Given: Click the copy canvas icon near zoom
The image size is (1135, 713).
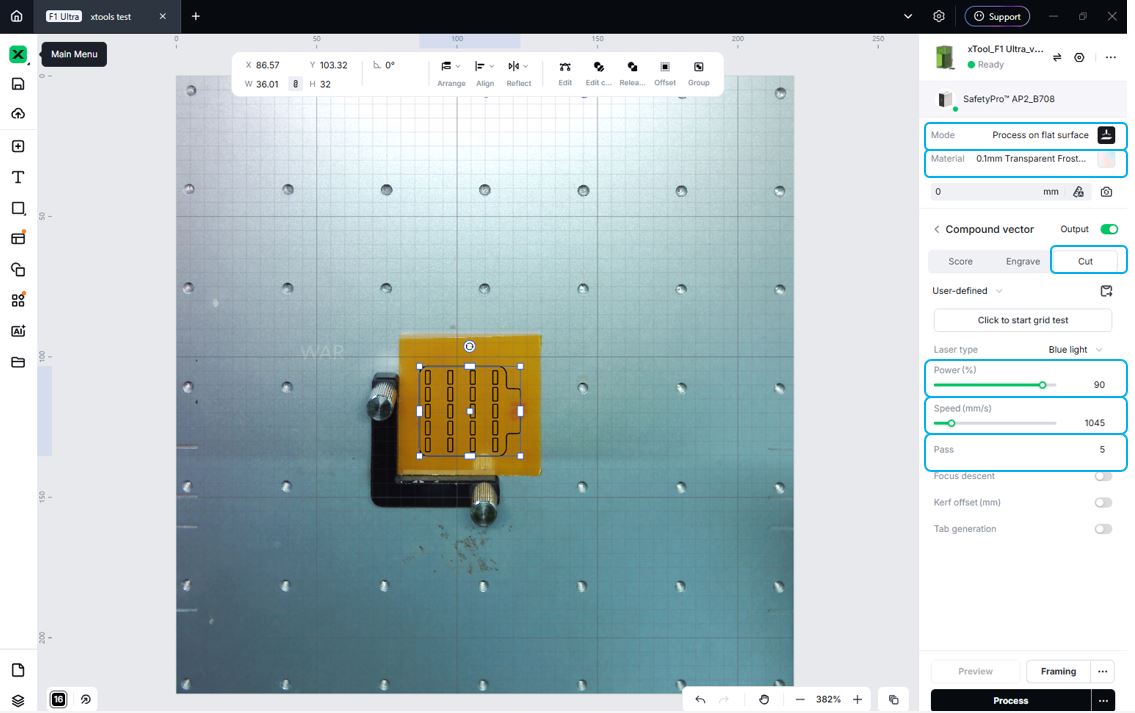Looking at the screenshot, I should pos(893,699).
